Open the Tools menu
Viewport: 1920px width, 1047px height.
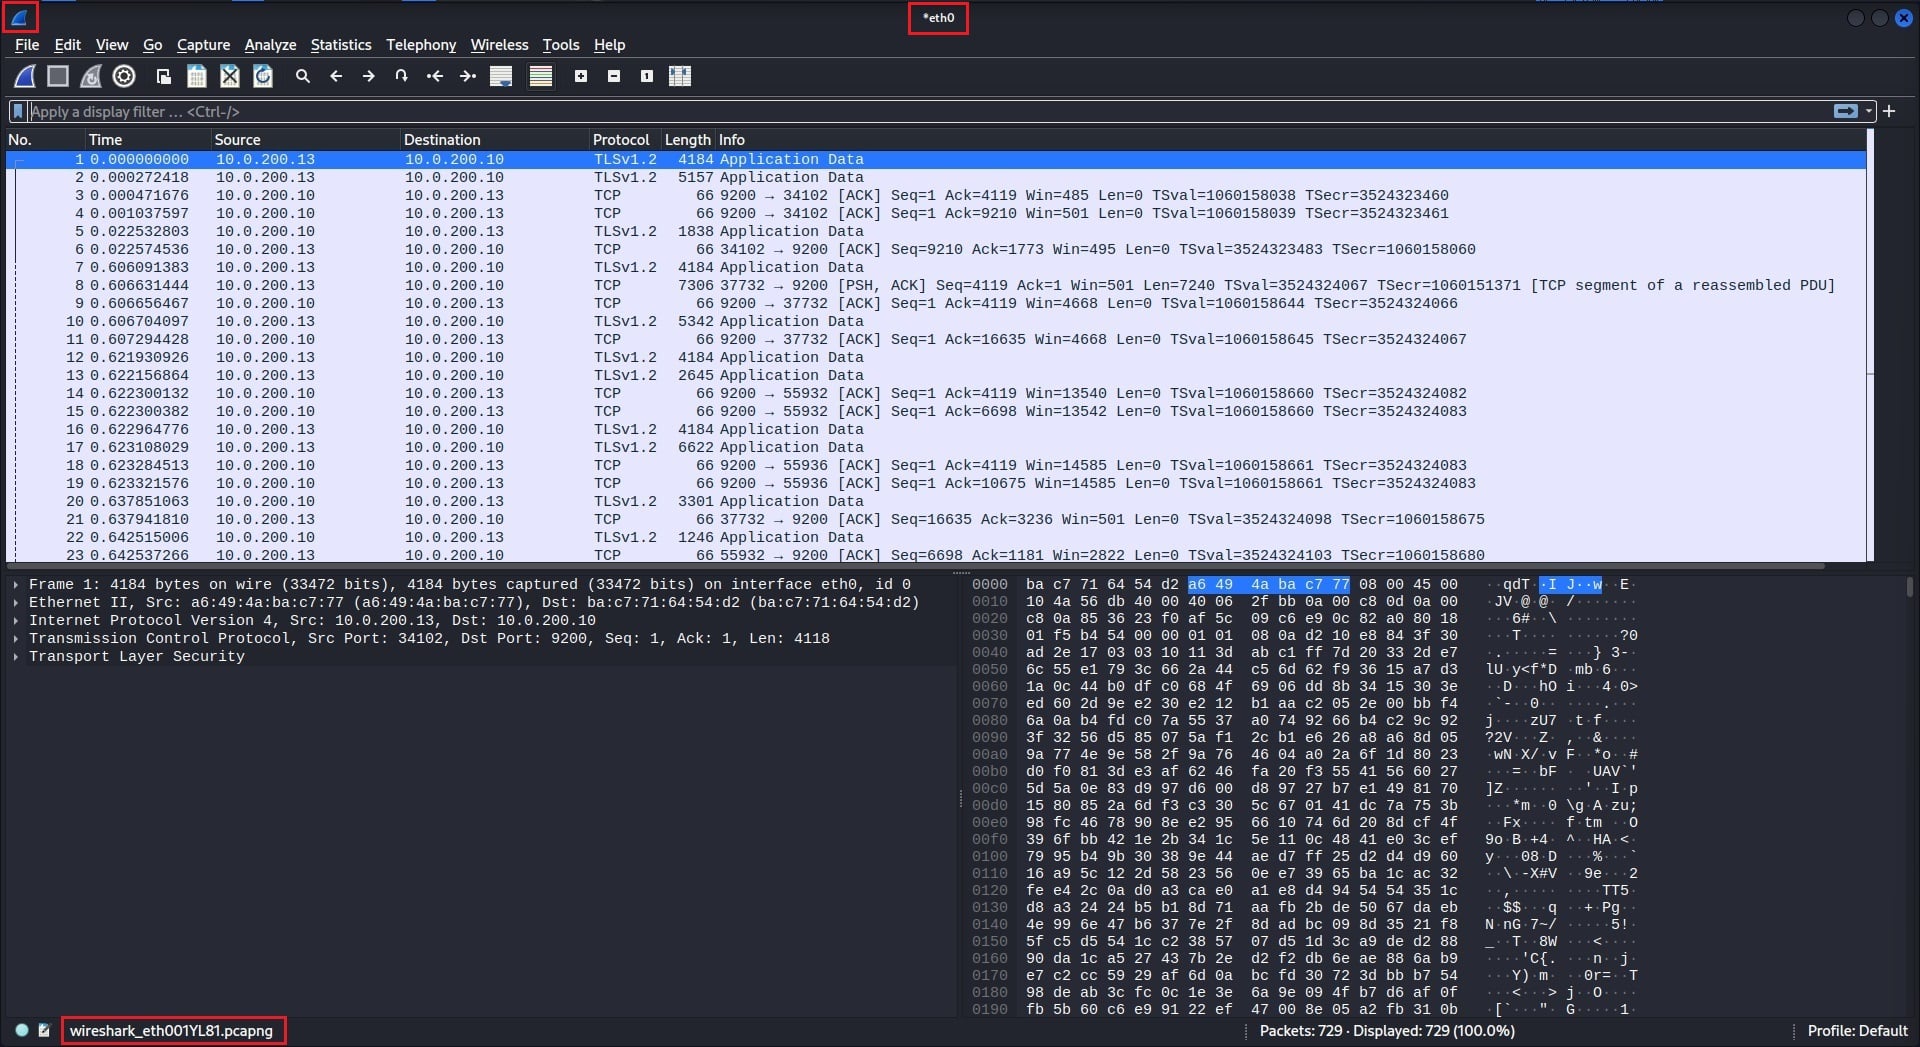click(561, 45)
